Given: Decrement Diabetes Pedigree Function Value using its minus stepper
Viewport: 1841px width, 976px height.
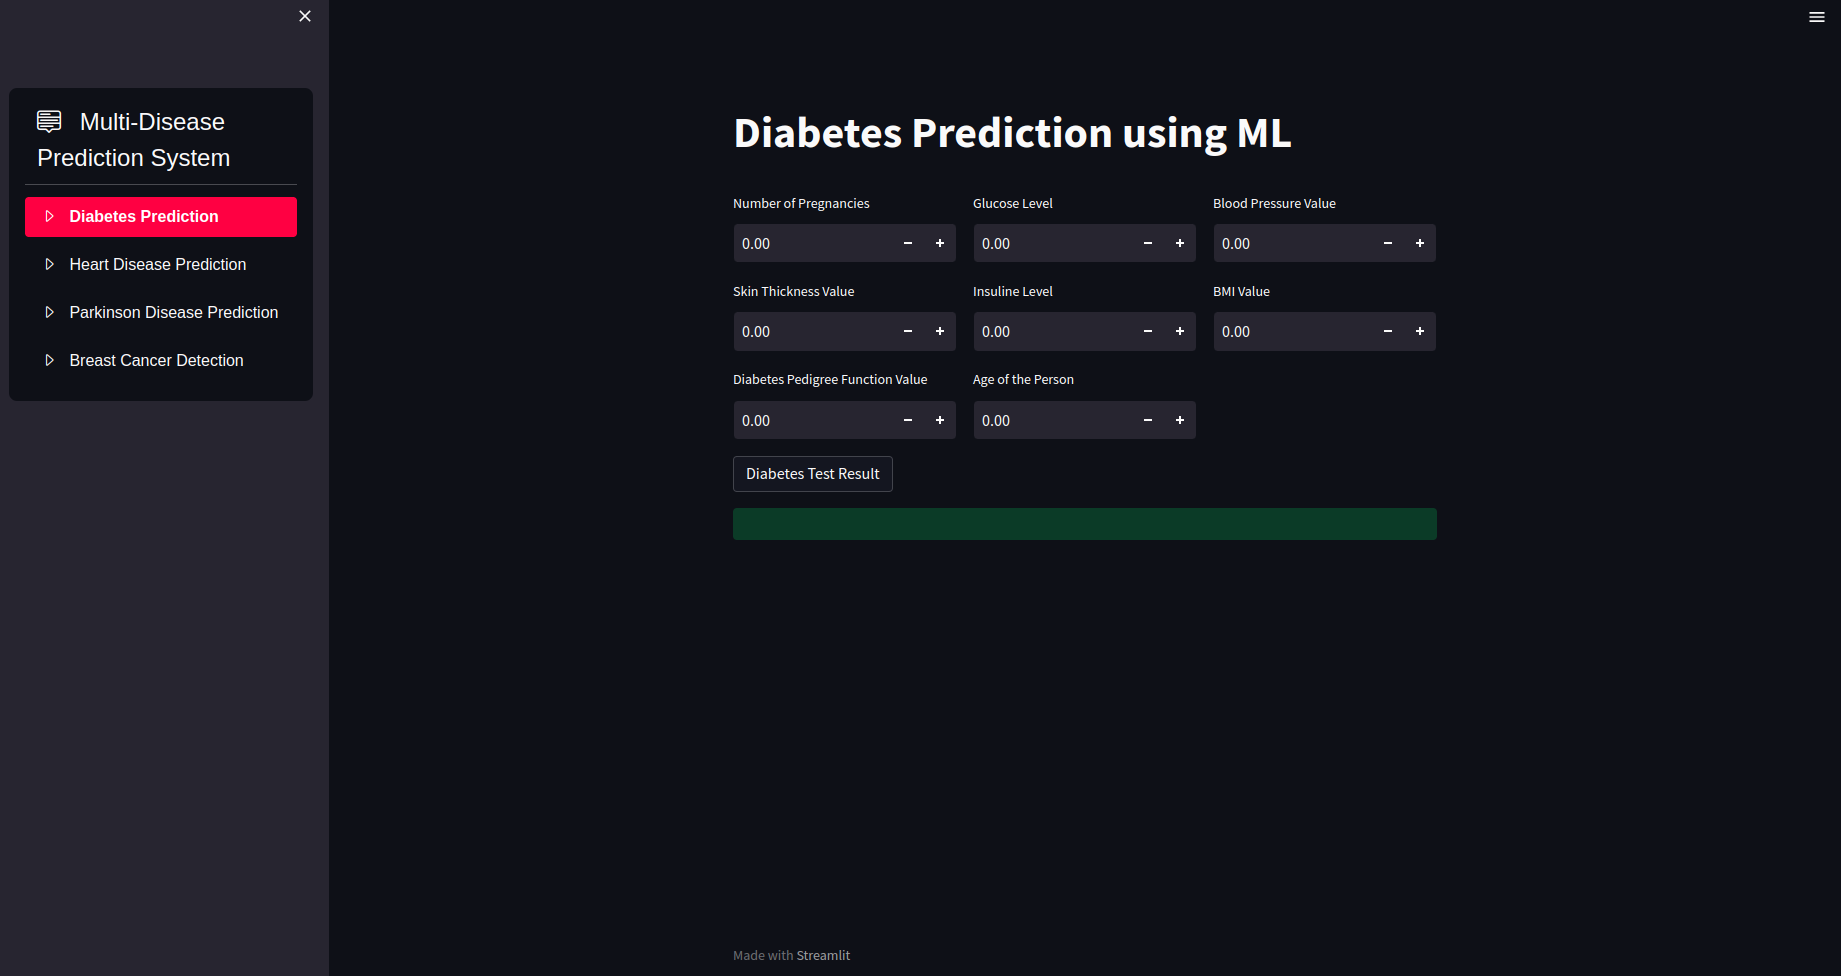Looking at the screenshot, I should pyautogui.click(x=907, y=420).
